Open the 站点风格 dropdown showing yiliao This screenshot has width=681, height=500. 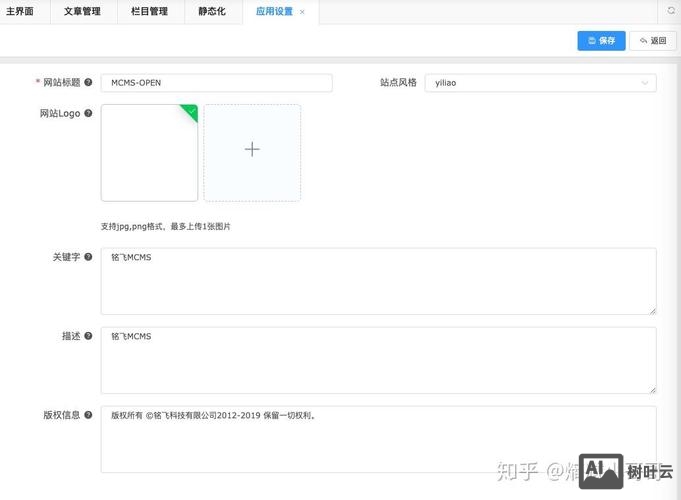pos(540,83)
